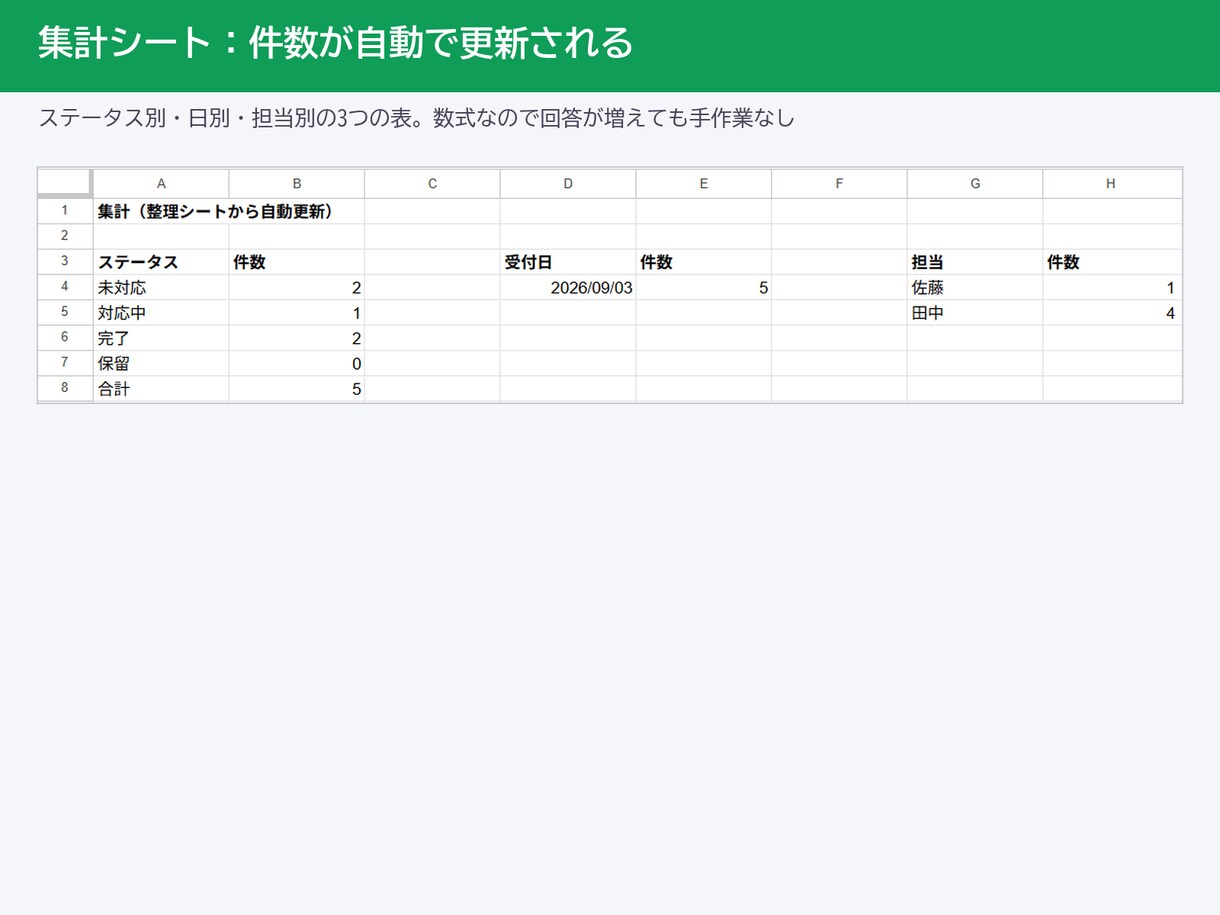1220x915 pixels.
Task: Click the '完了' cell
Action: (161, 338)
